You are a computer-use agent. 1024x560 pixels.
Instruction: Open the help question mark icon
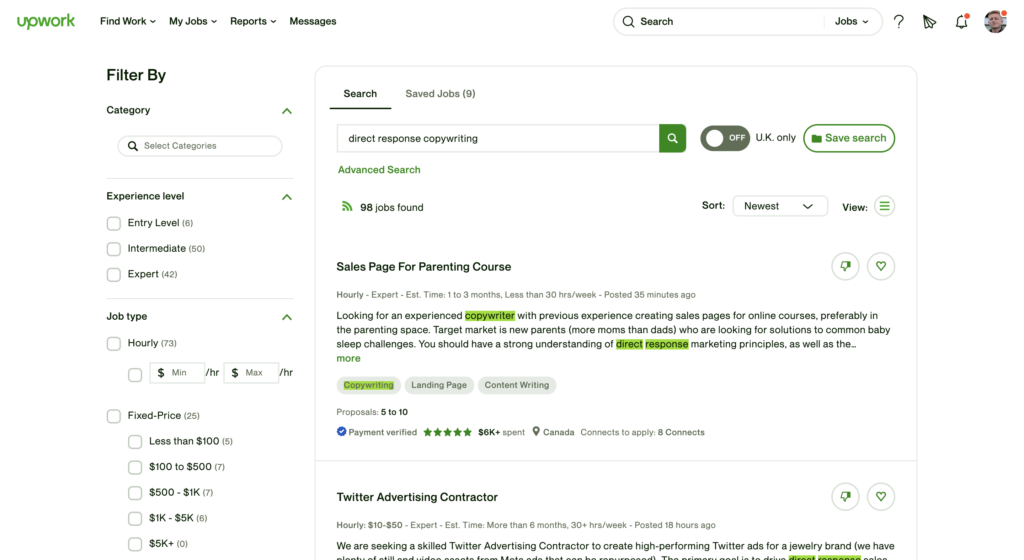[899, 21]
